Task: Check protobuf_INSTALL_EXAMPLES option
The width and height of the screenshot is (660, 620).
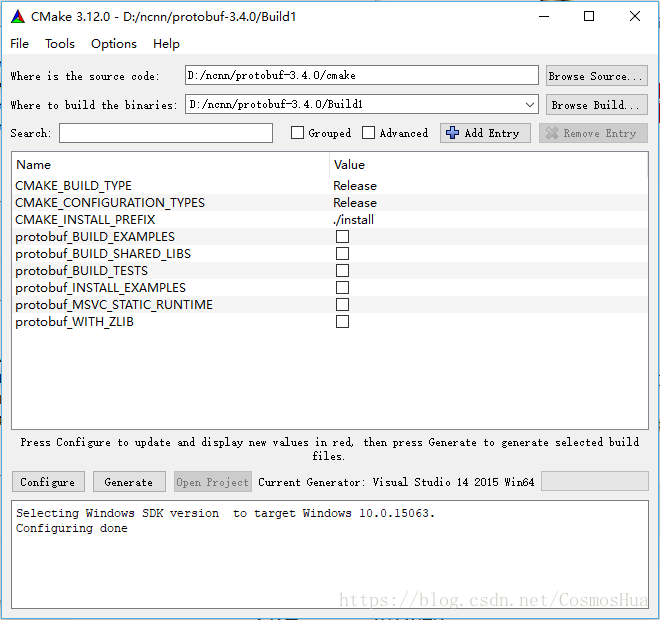Action: tap(342, 287)
